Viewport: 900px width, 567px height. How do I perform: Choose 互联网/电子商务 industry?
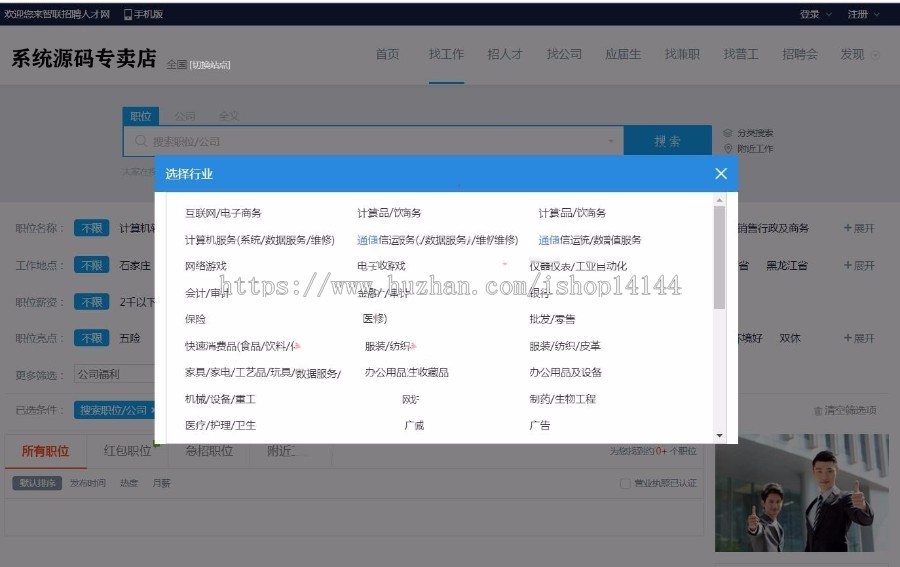coord(223,213)
